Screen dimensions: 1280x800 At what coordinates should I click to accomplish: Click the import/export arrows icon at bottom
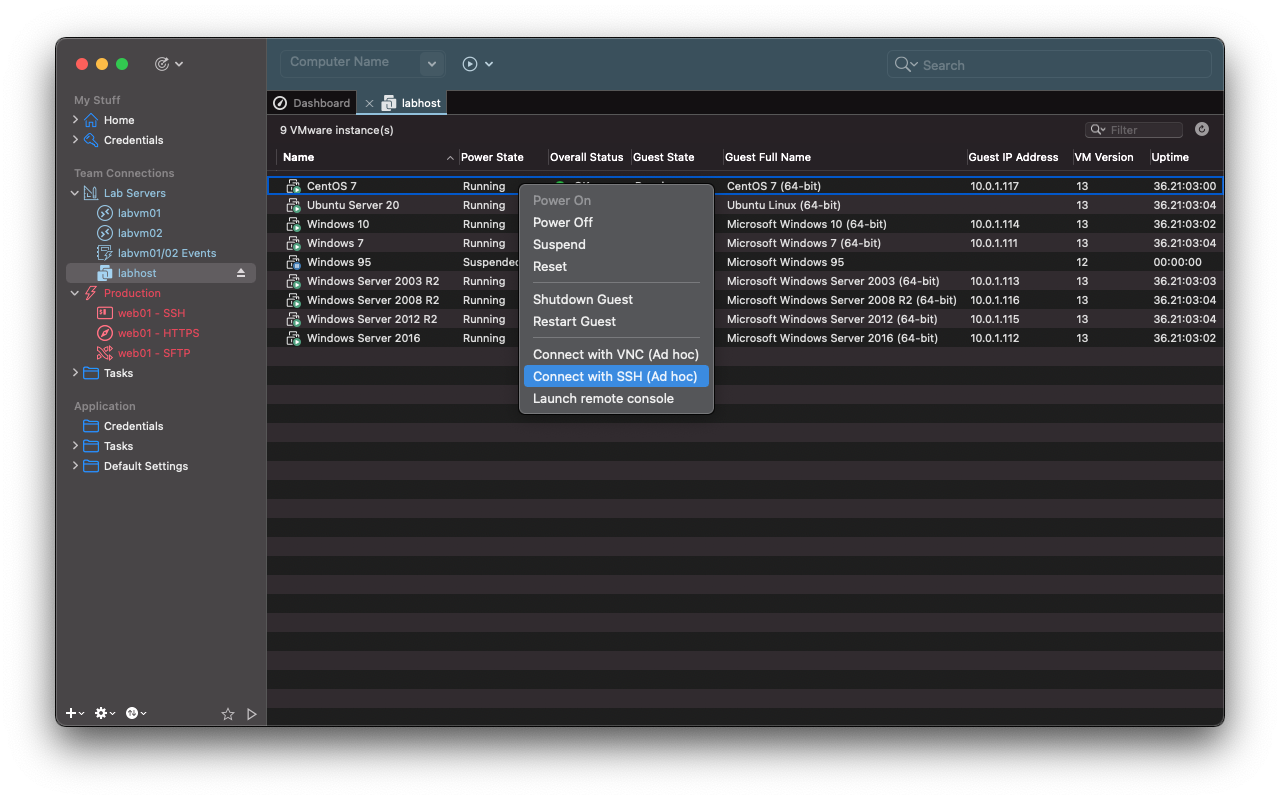(134, 713)
